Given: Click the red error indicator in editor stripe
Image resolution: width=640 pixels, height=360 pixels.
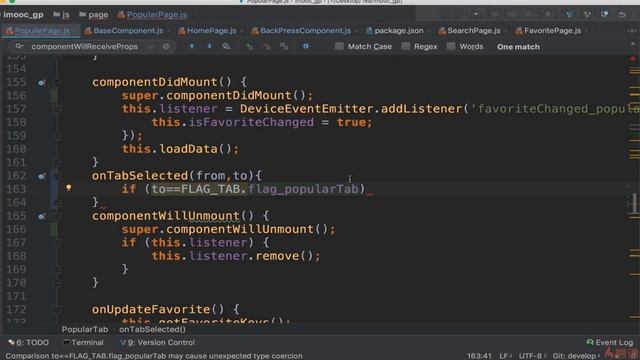Looking at the screenshot, I should tap(633, 59).
